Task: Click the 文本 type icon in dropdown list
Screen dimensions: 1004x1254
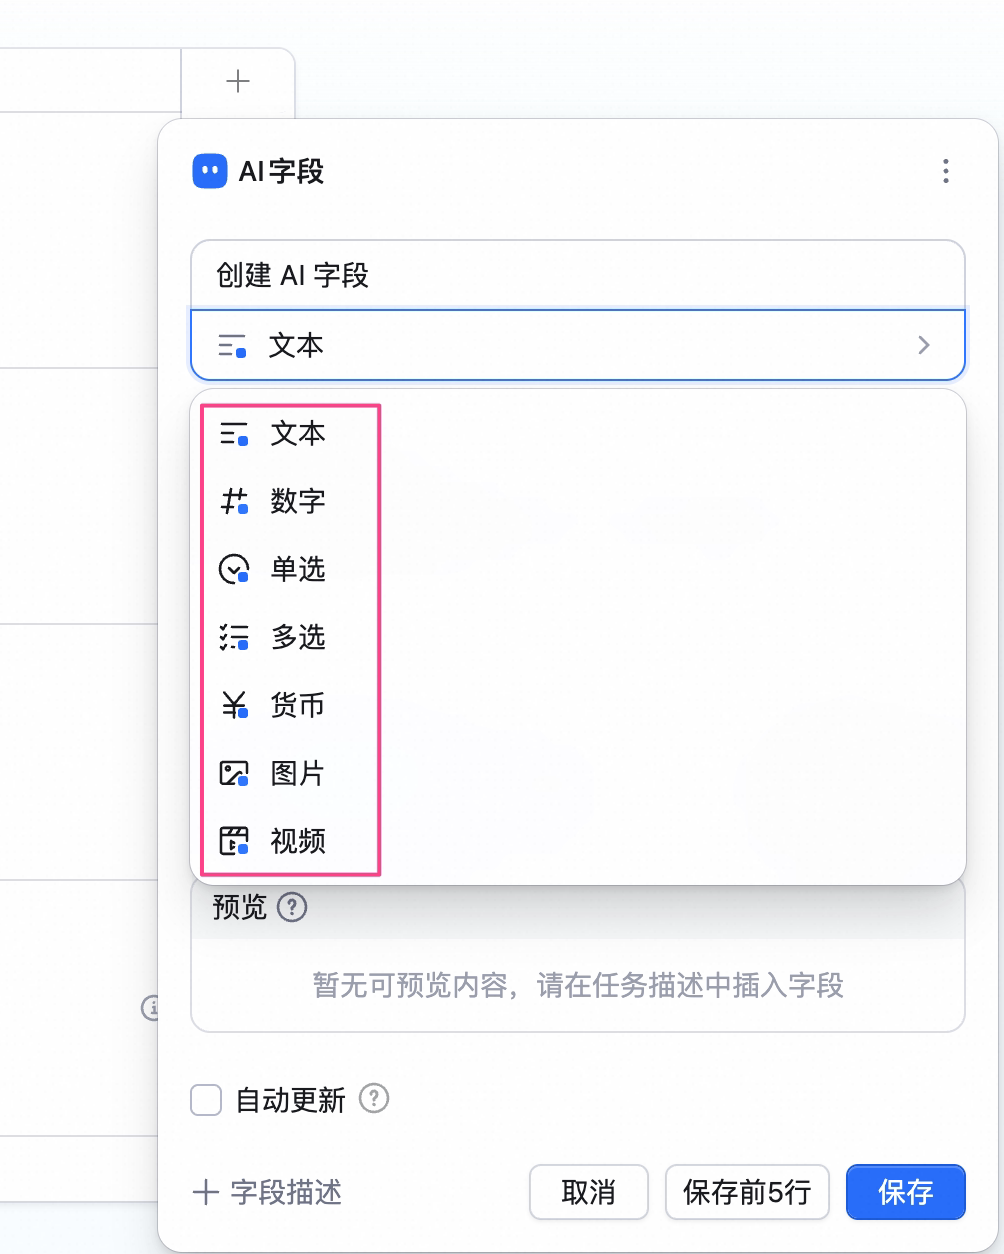Action: coord(233,434)
